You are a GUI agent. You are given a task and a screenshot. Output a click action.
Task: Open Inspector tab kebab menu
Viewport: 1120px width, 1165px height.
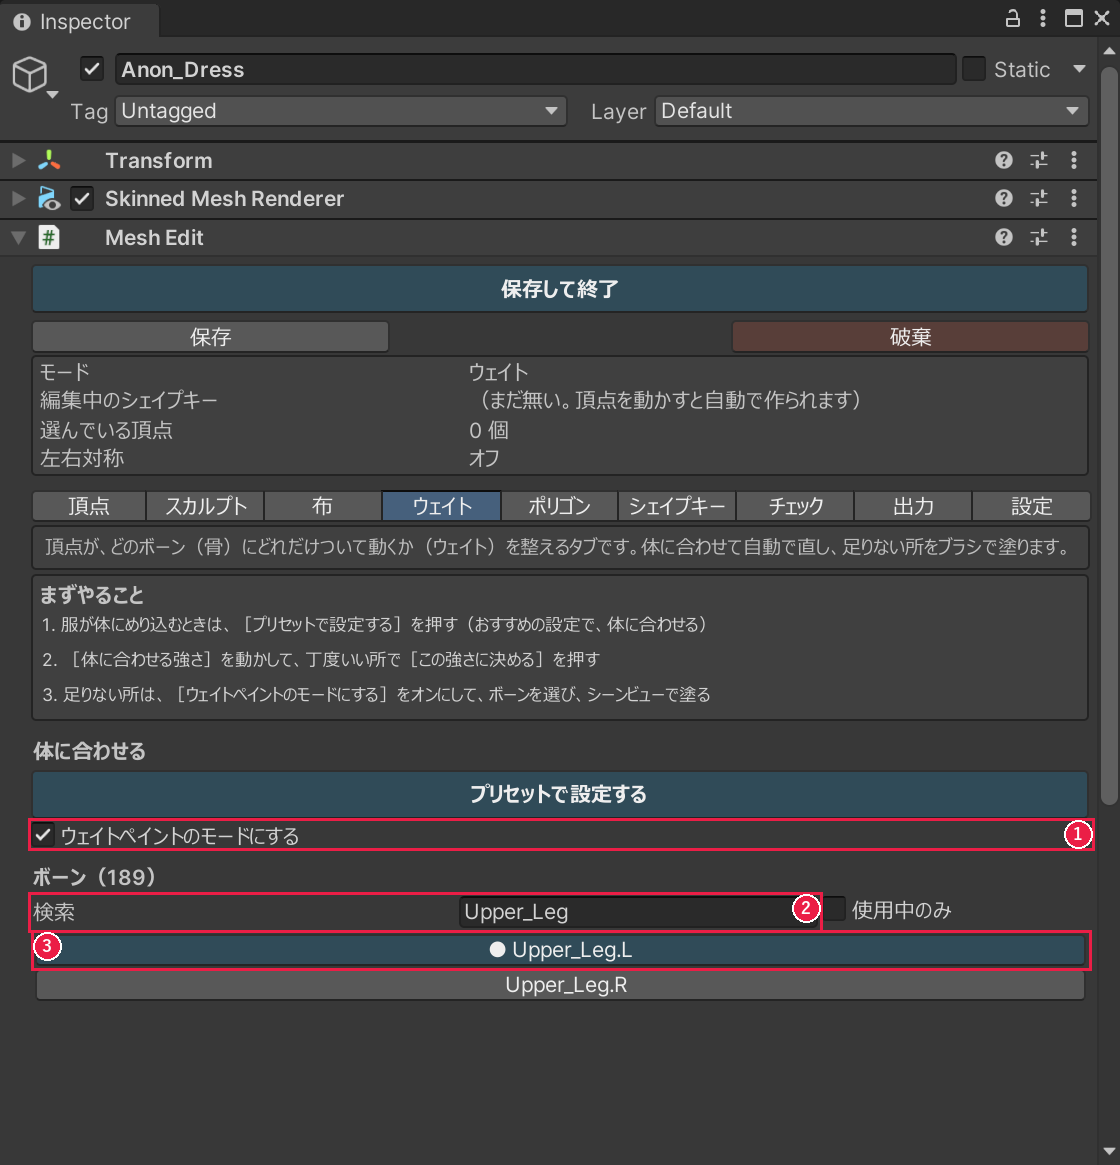[1043, 19]
